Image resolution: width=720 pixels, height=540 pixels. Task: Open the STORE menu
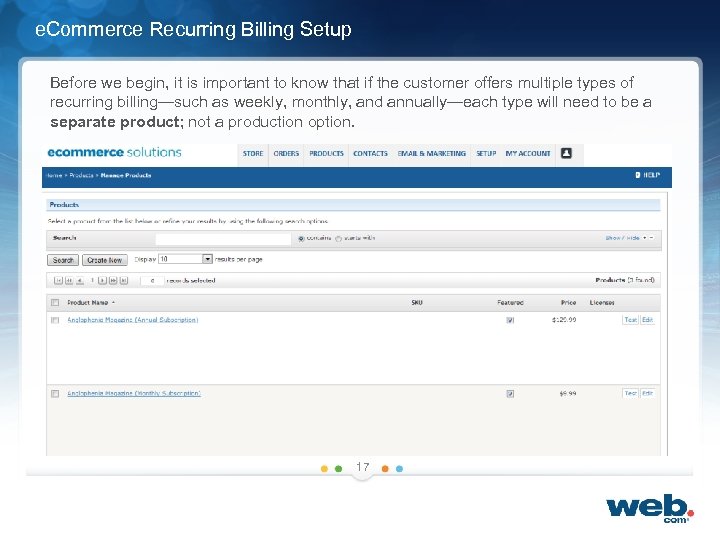253,153
